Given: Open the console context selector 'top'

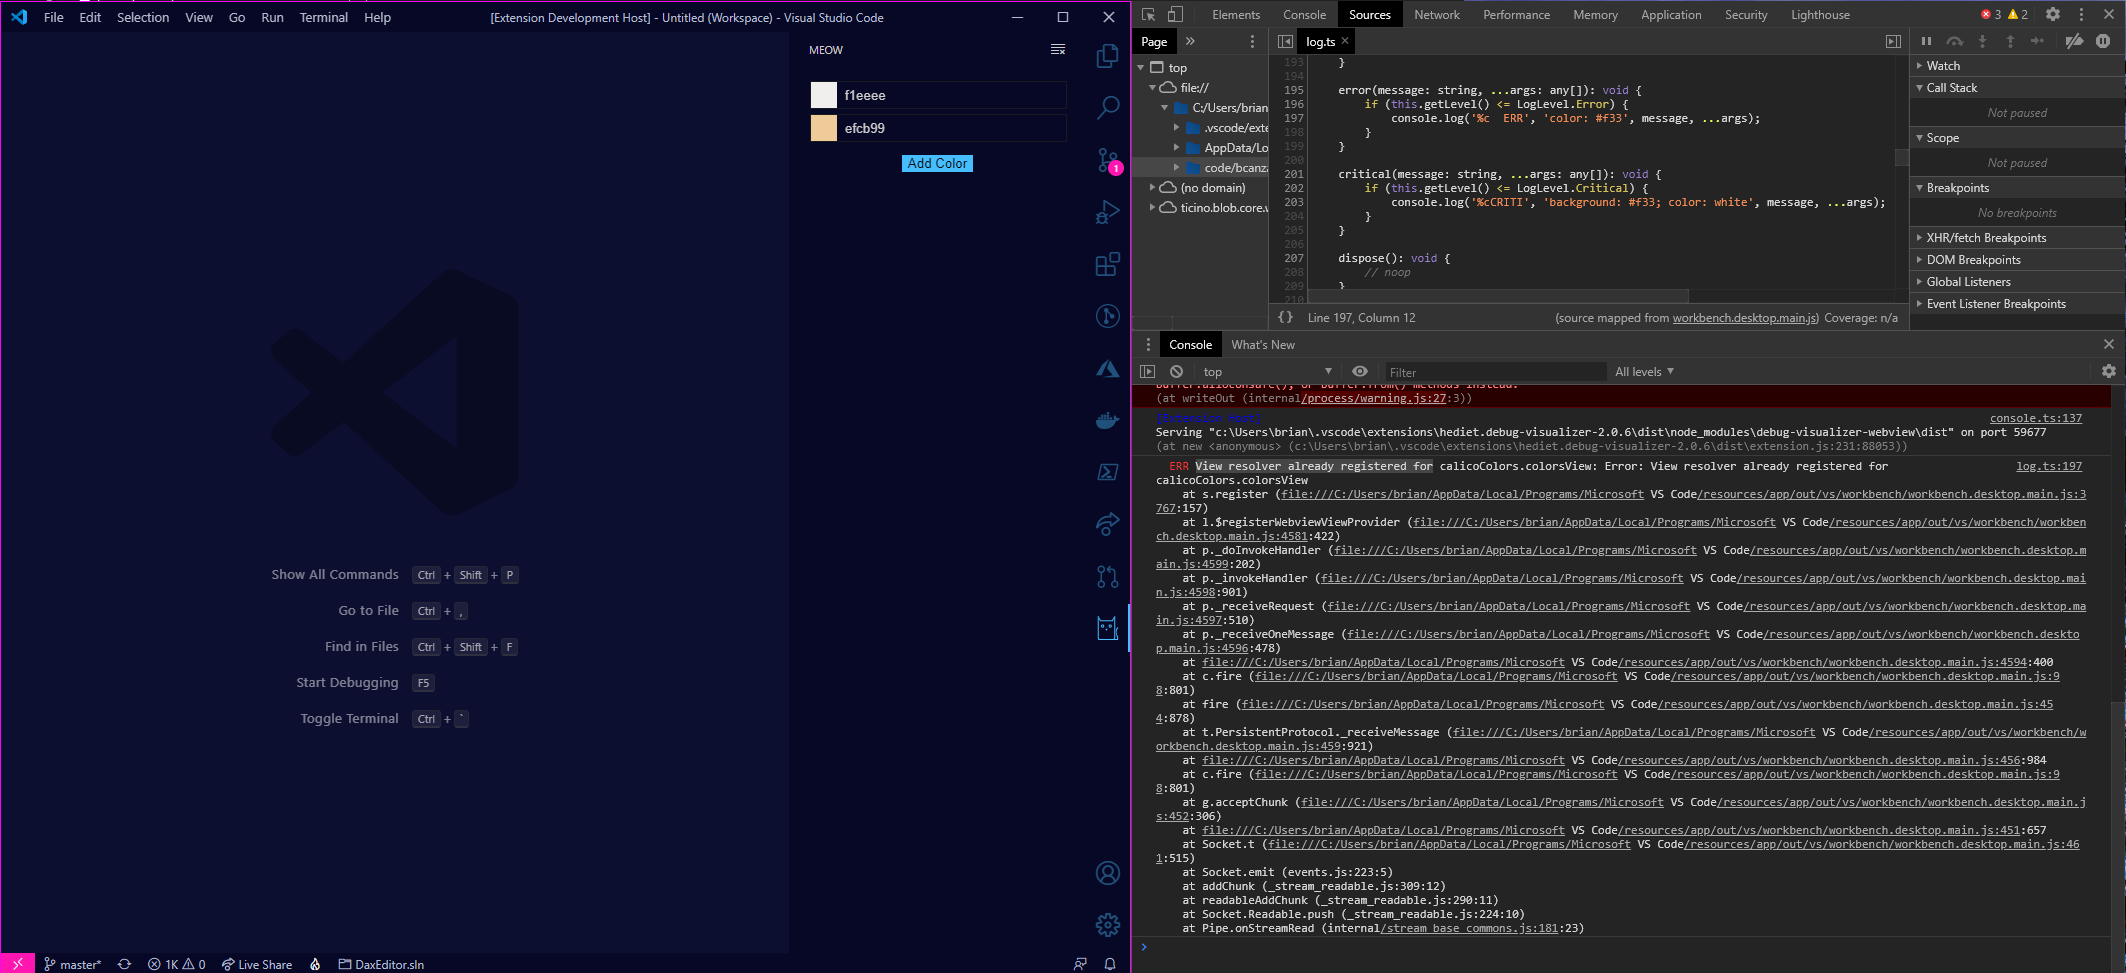Looking at the screenshot, I should click(x=1267, y=371).
